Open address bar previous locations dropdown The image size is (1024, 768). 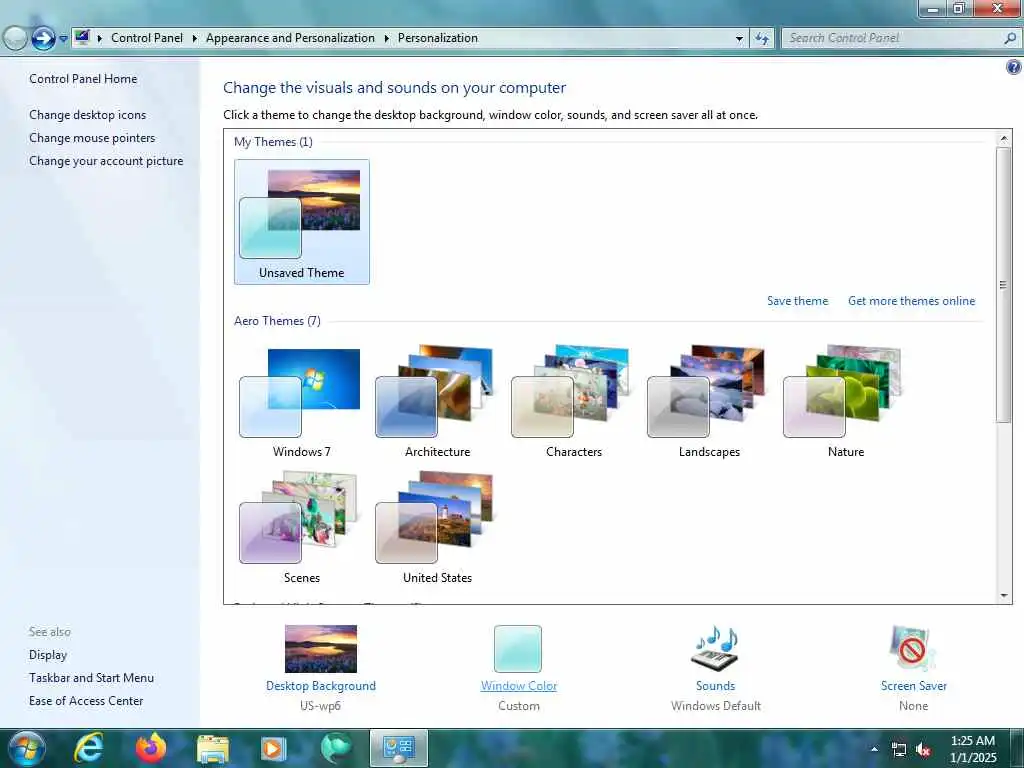click(x=739, y=39)
